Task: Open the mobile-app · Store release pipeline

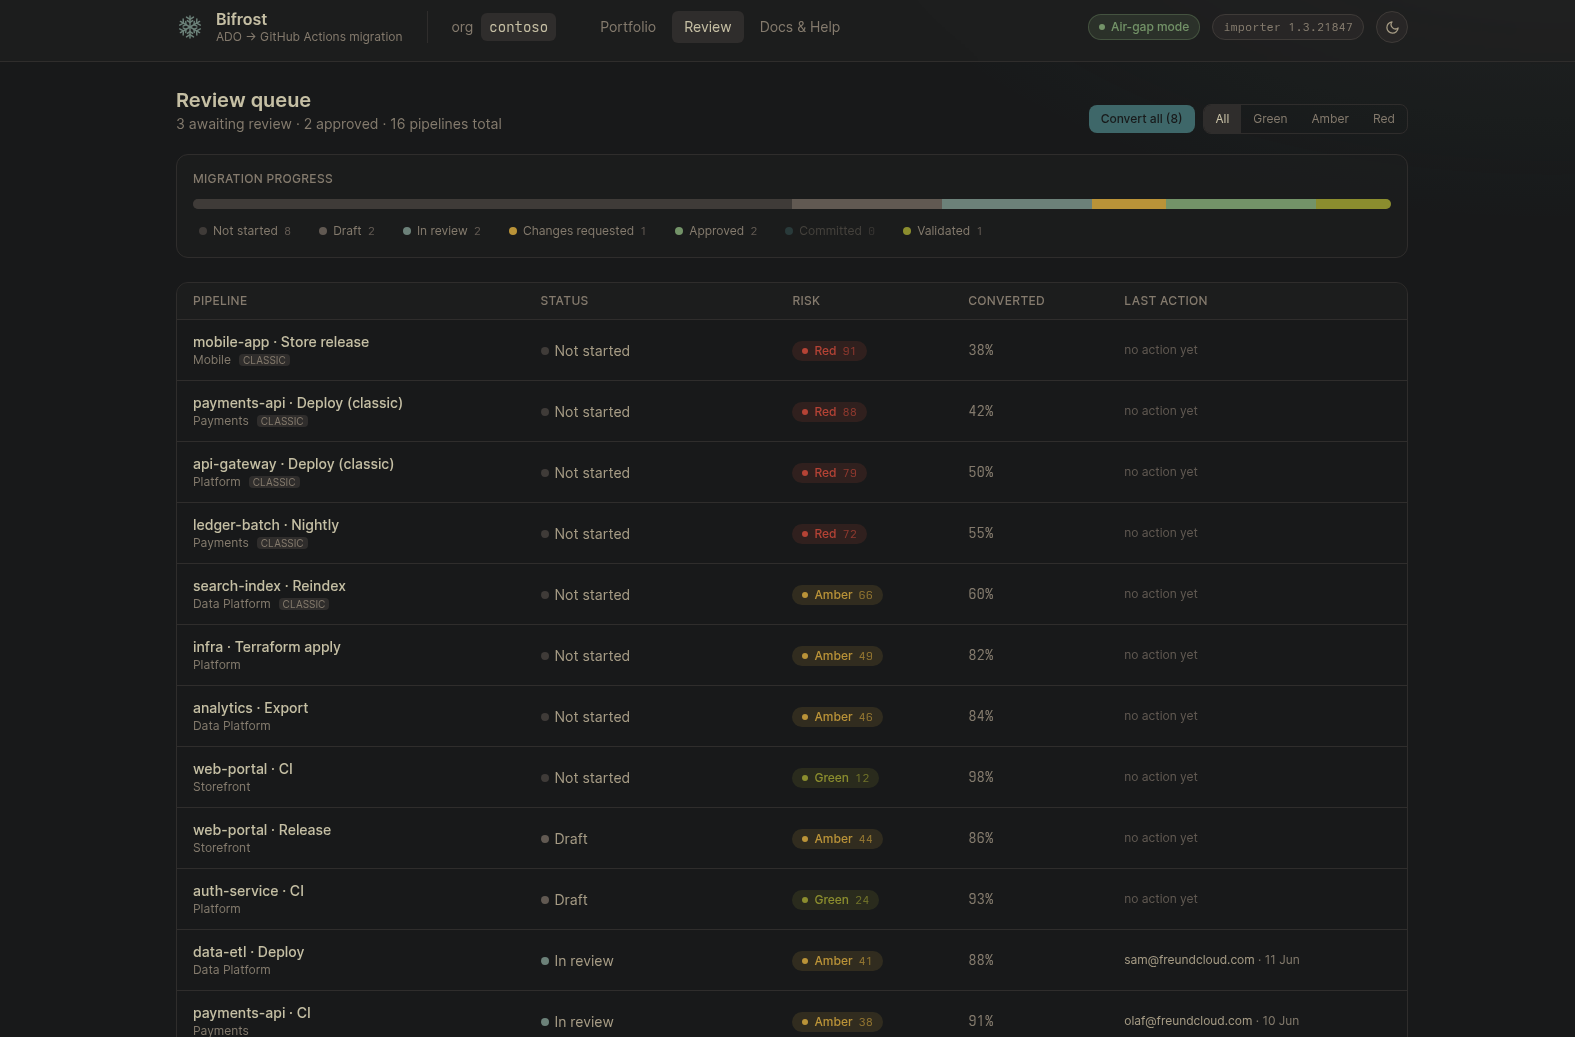Action: [281, 342]
